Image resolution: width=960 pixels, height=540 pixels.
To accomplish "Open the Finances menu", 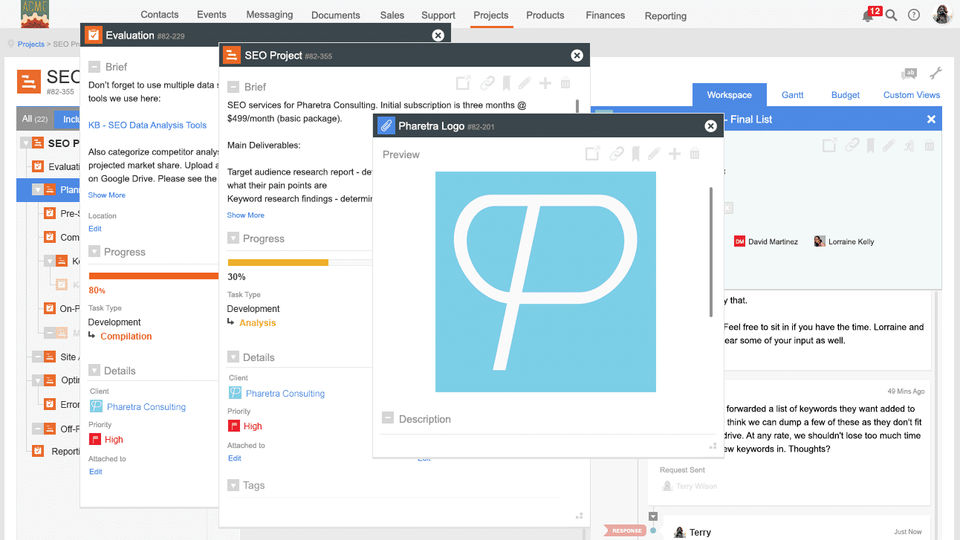I will [605, 15].
